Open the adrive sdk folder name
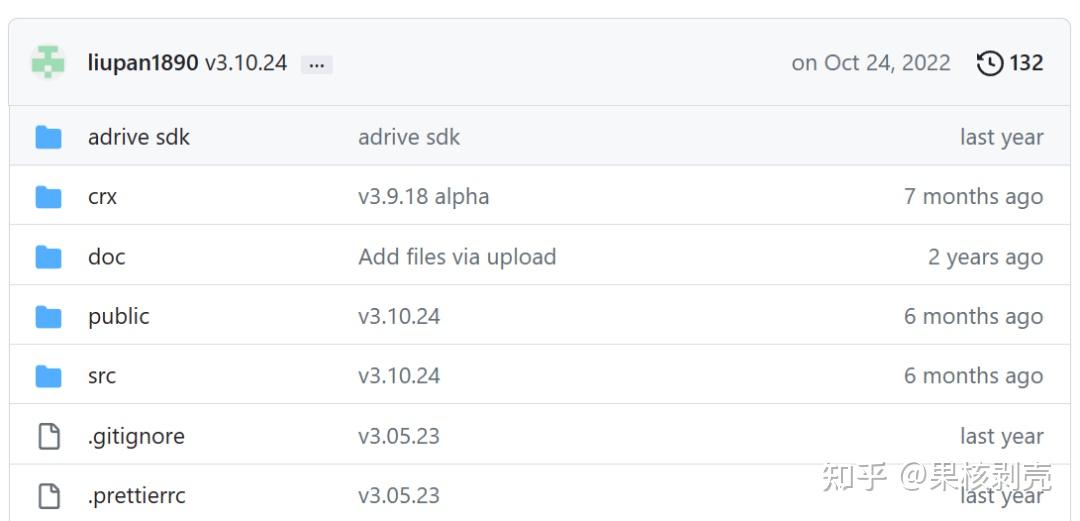The height and width of the screenshot is (521, 1080). [x=139, y=137]
